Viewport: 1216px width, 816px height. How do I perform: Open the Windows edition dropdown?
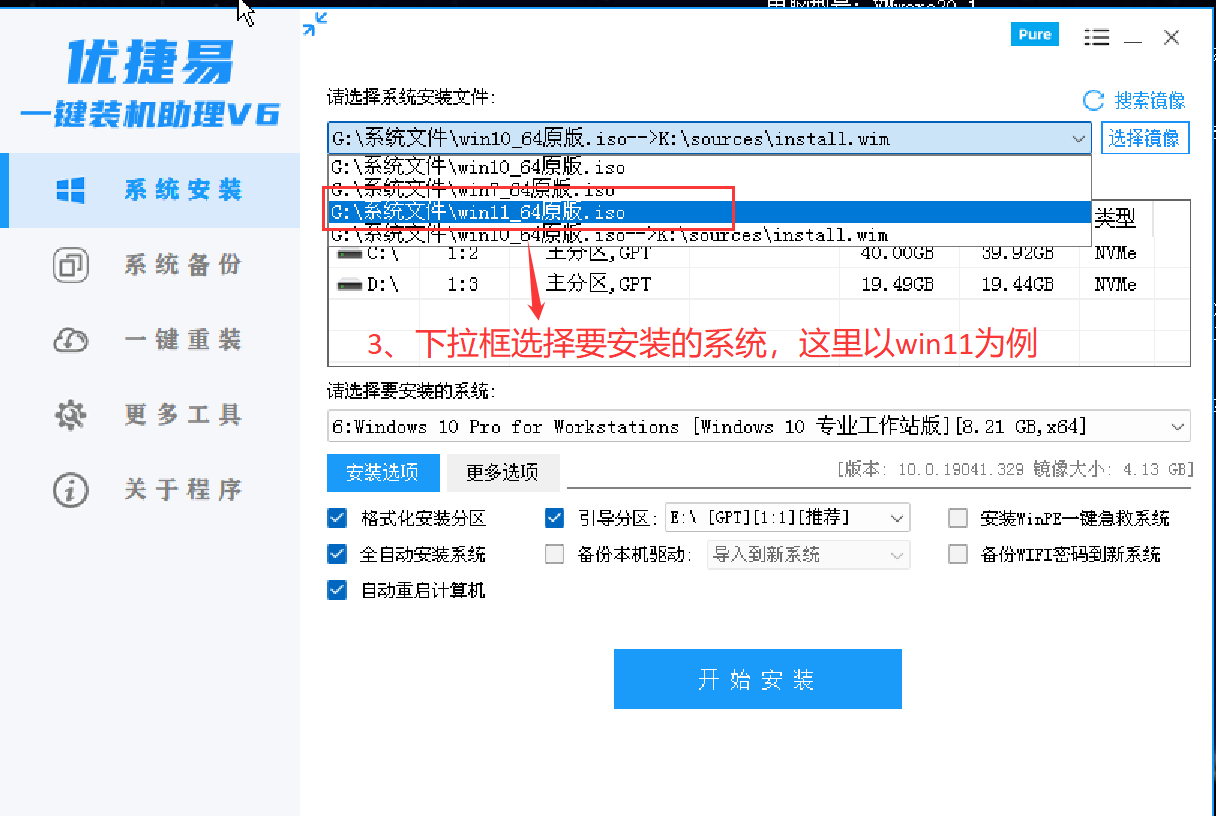point(759,426)
